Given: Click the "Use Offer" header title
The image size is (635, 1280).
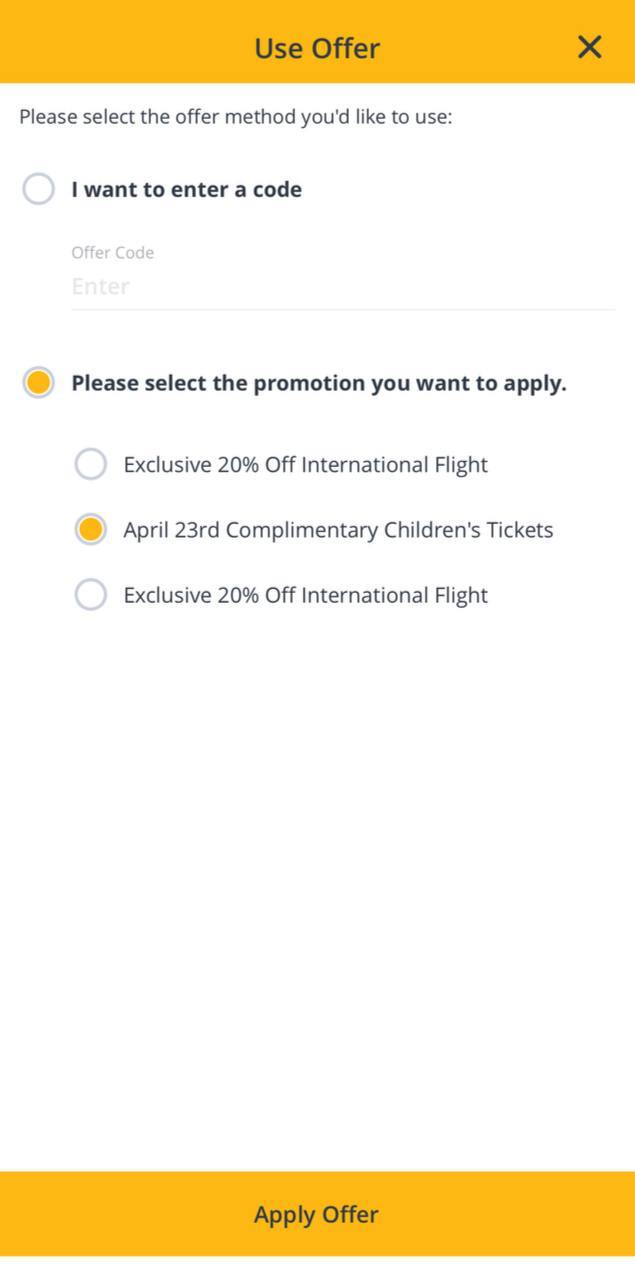Looking at the screenshot, I should (317, 48).
